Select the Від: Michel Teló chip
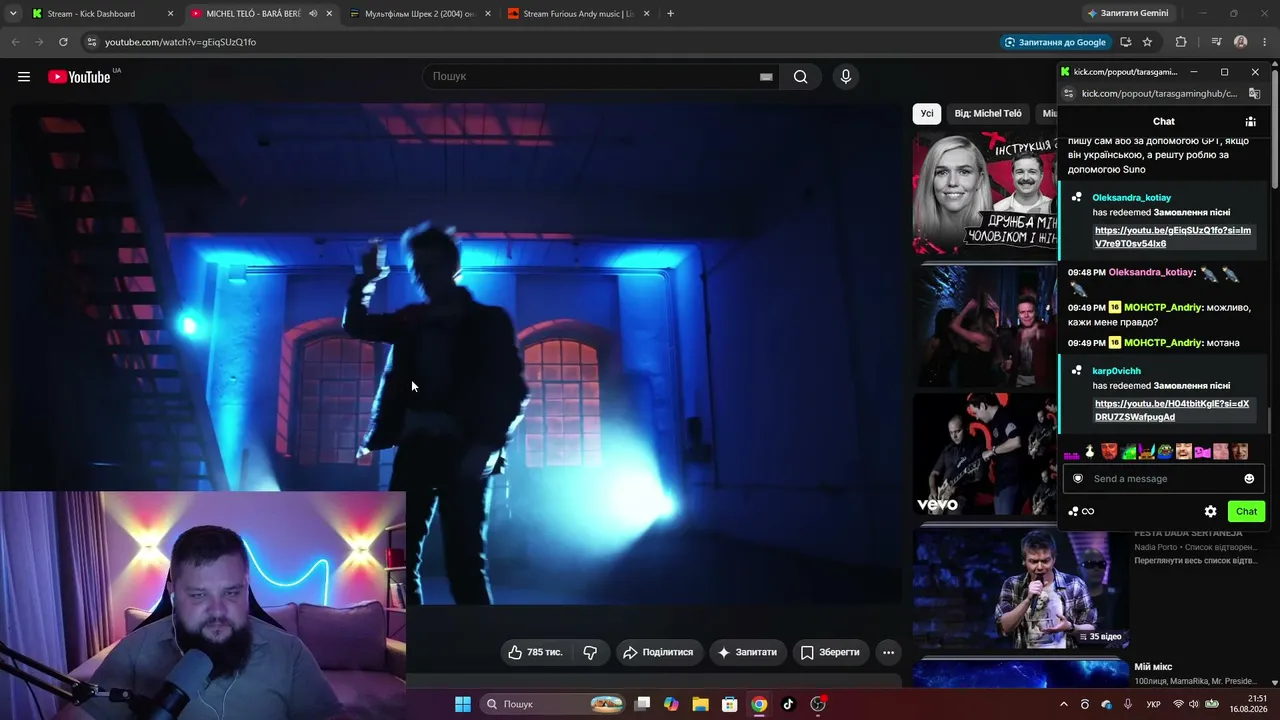The height and width of the screenshot is (720, 1280). tap(988, 114)
